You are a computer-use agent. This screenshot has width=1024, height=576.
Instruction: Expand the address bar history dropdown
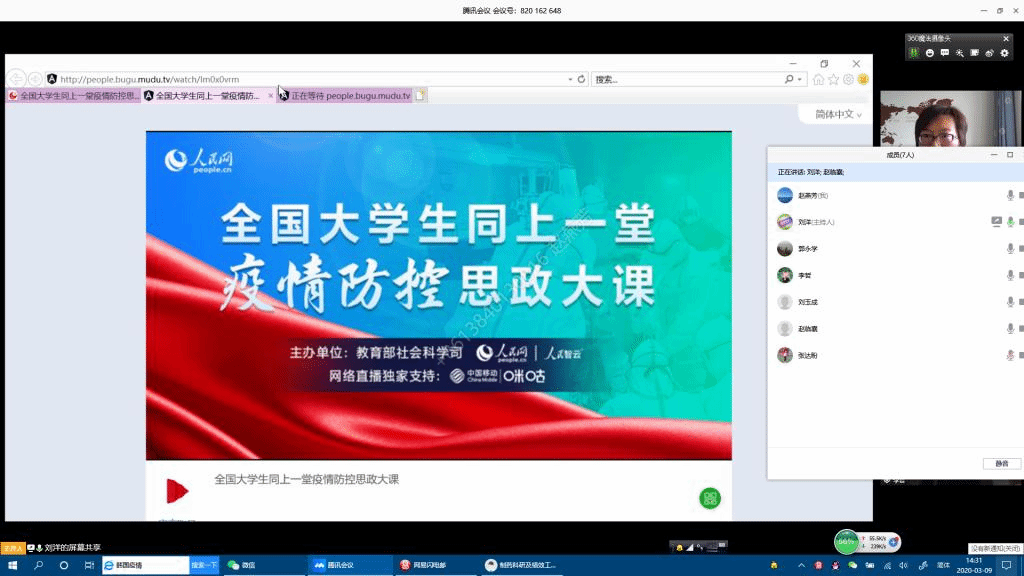tap(570, 79)
